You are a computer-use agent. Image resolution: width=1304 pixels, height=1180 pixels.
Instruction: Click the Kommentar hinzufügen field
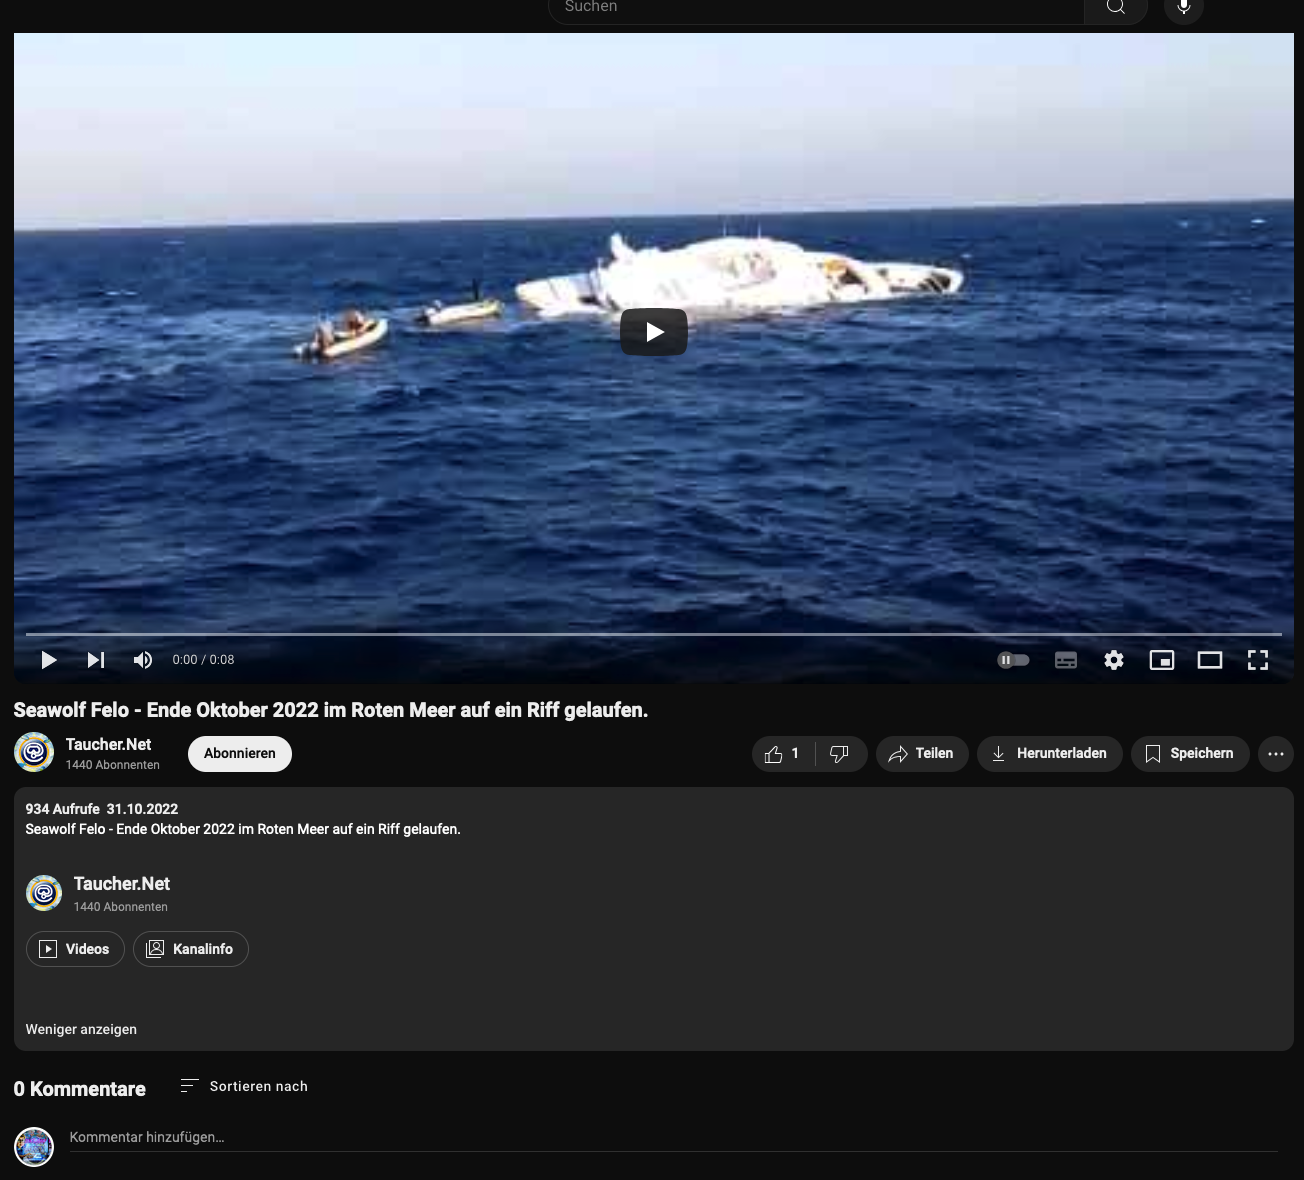(x=674, y=1138)
